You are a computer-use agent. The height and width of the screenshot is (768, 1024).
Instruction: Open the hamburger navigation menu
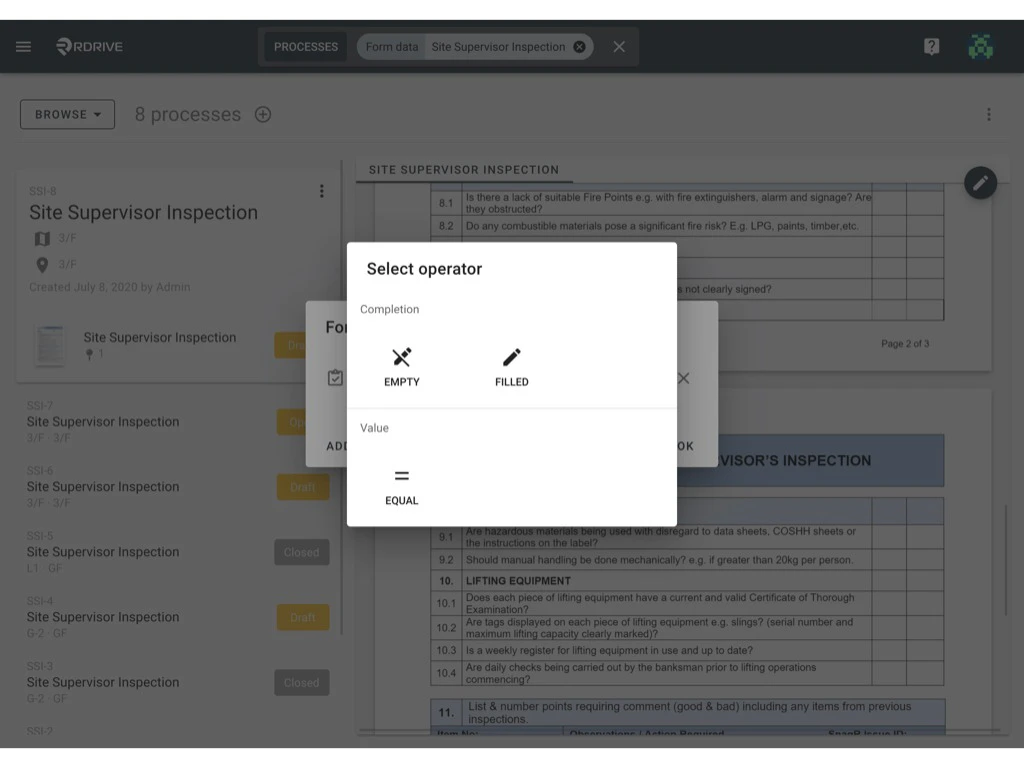pyautogui.click(x=23, y=46)
